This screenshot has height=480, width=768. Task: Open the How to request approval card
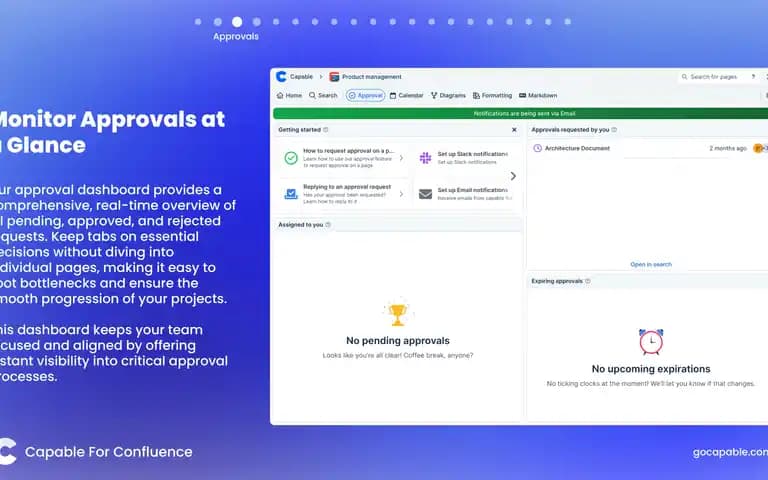click(344, 158)
